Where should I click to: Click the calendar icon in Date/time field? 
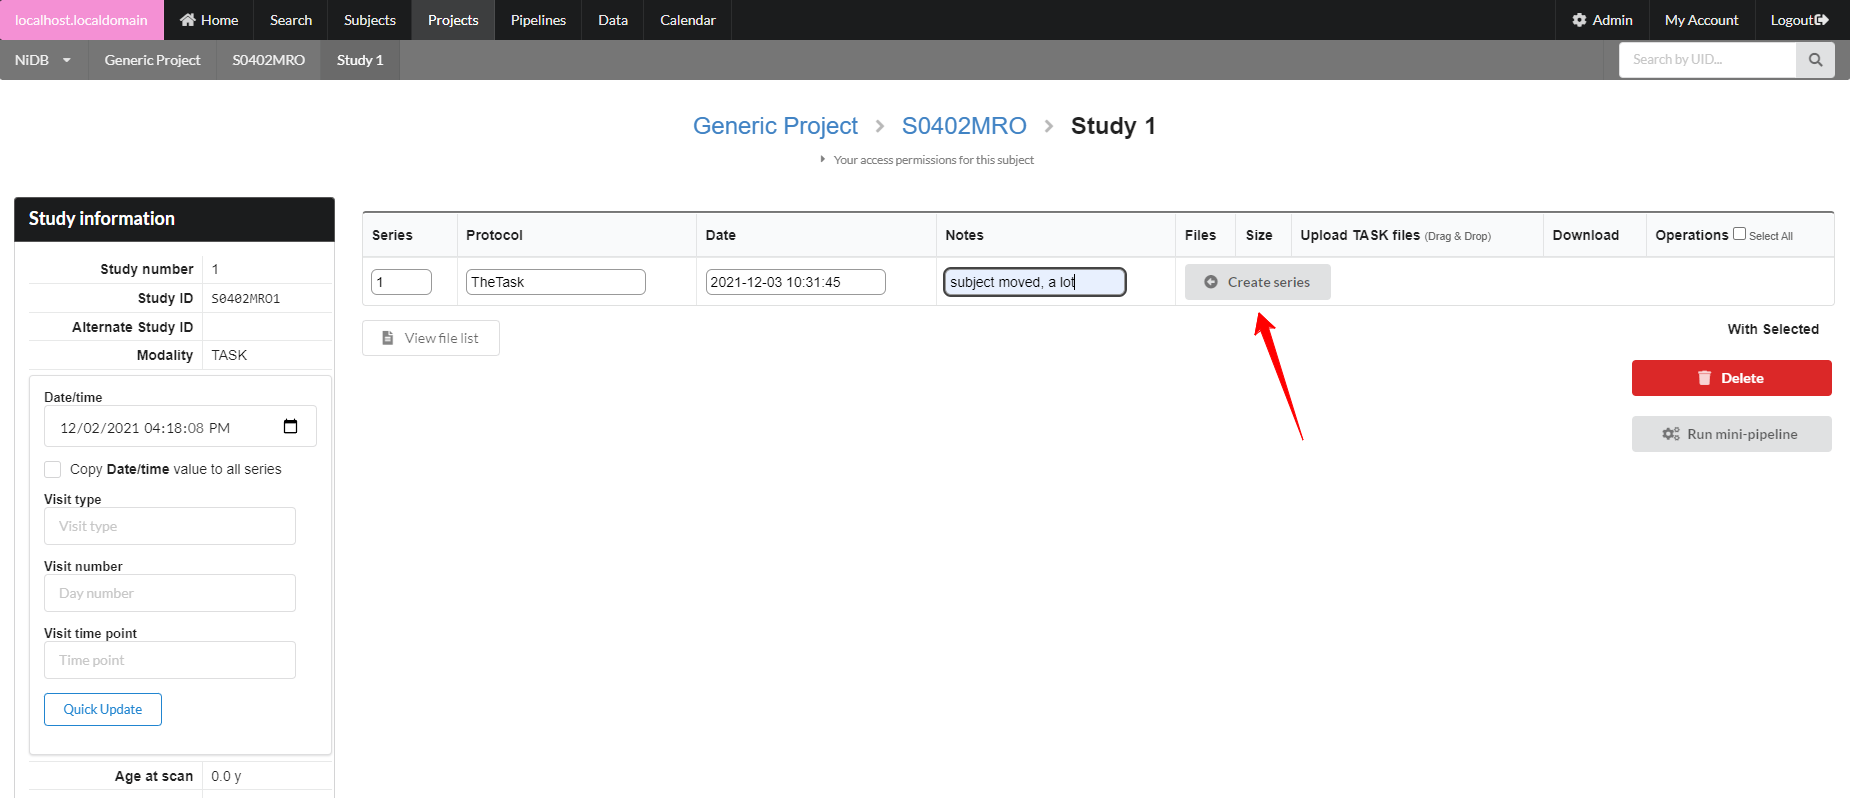[290, 427]
